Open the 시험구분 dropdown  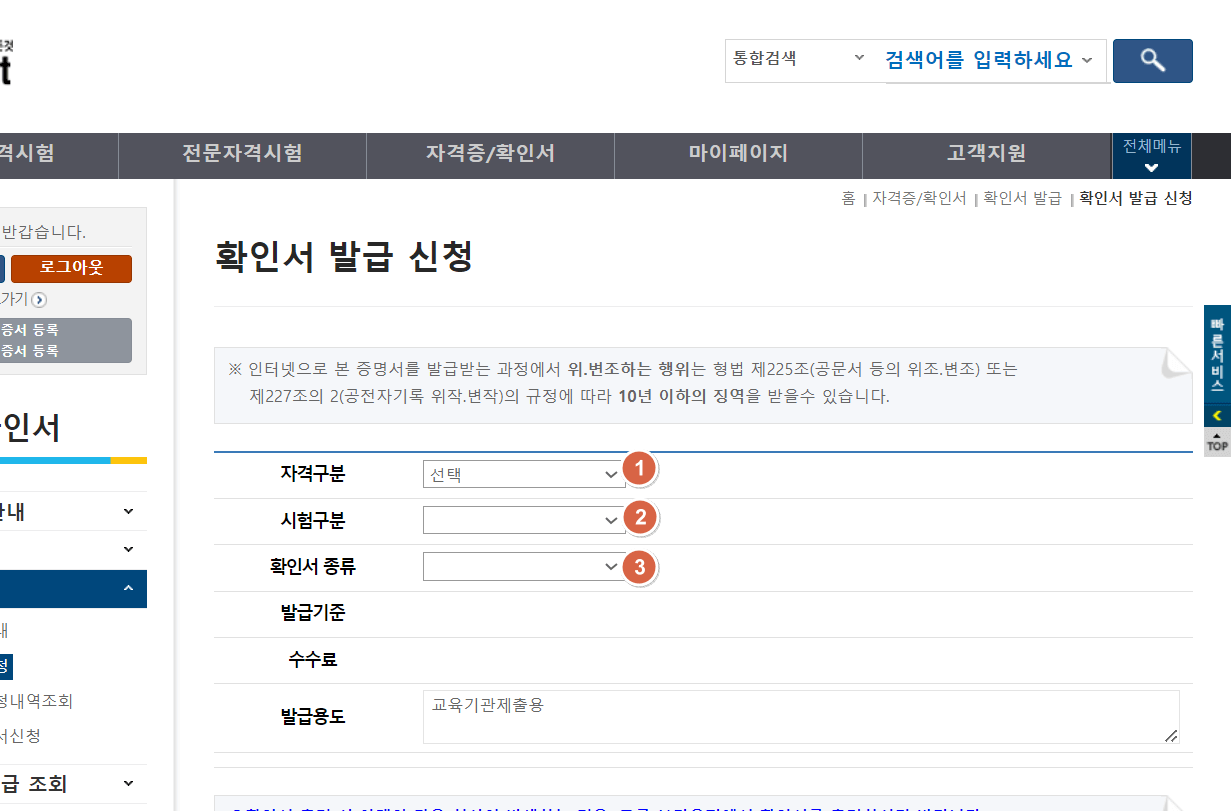tap(523, 520)
